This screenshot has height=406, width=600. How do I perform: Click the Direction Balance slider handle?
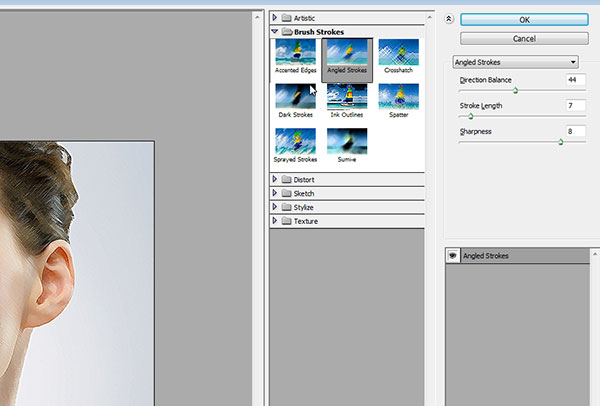516,90
